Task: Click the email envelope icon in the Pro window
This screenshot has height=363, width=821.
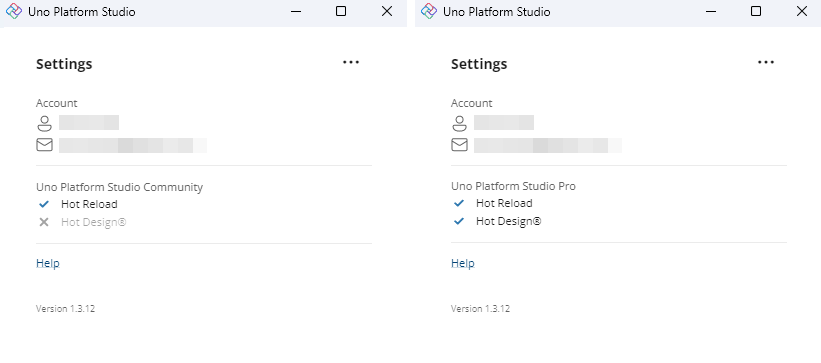Action: (x=460, y=145)
